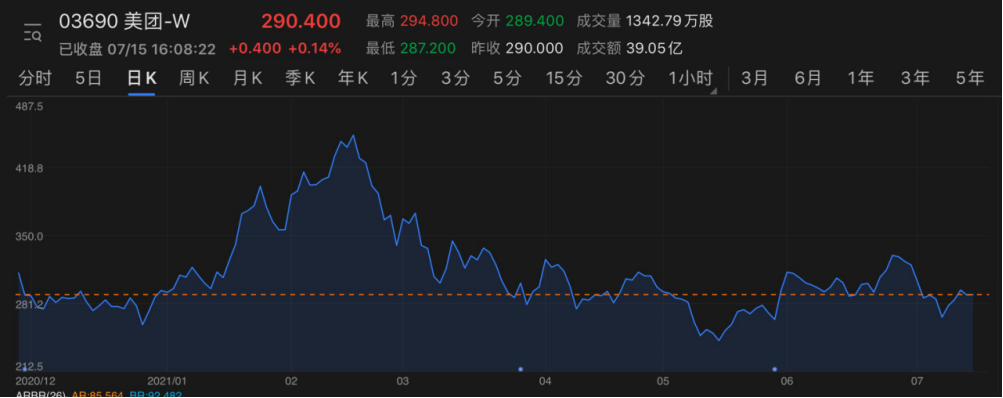The height and width of the screenshot is (398, 1003).
Task: Click the 最高 value 294.800
Action: point(429,21)
